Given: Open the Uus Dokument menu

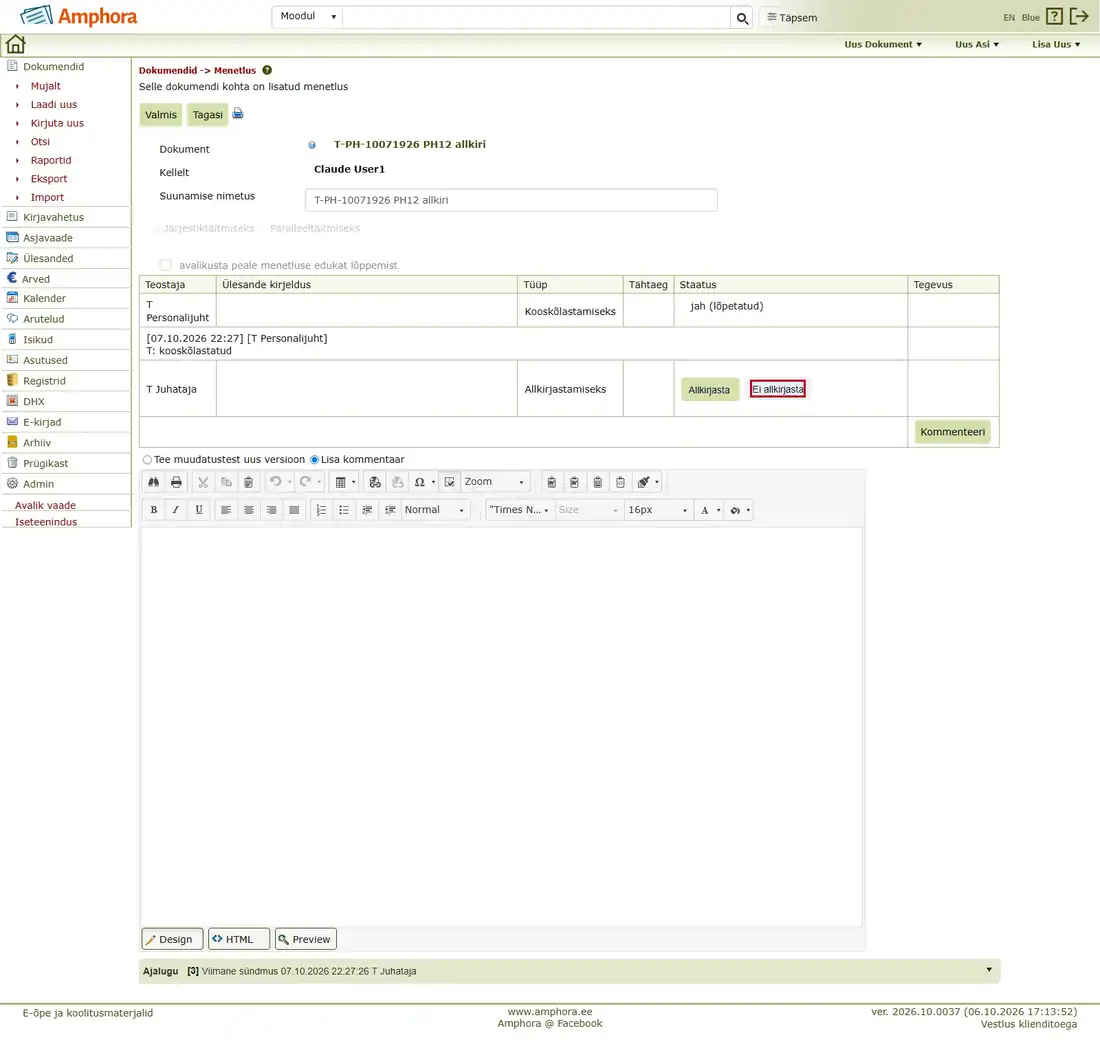Looking at the screenshot, I should point(883,44).
